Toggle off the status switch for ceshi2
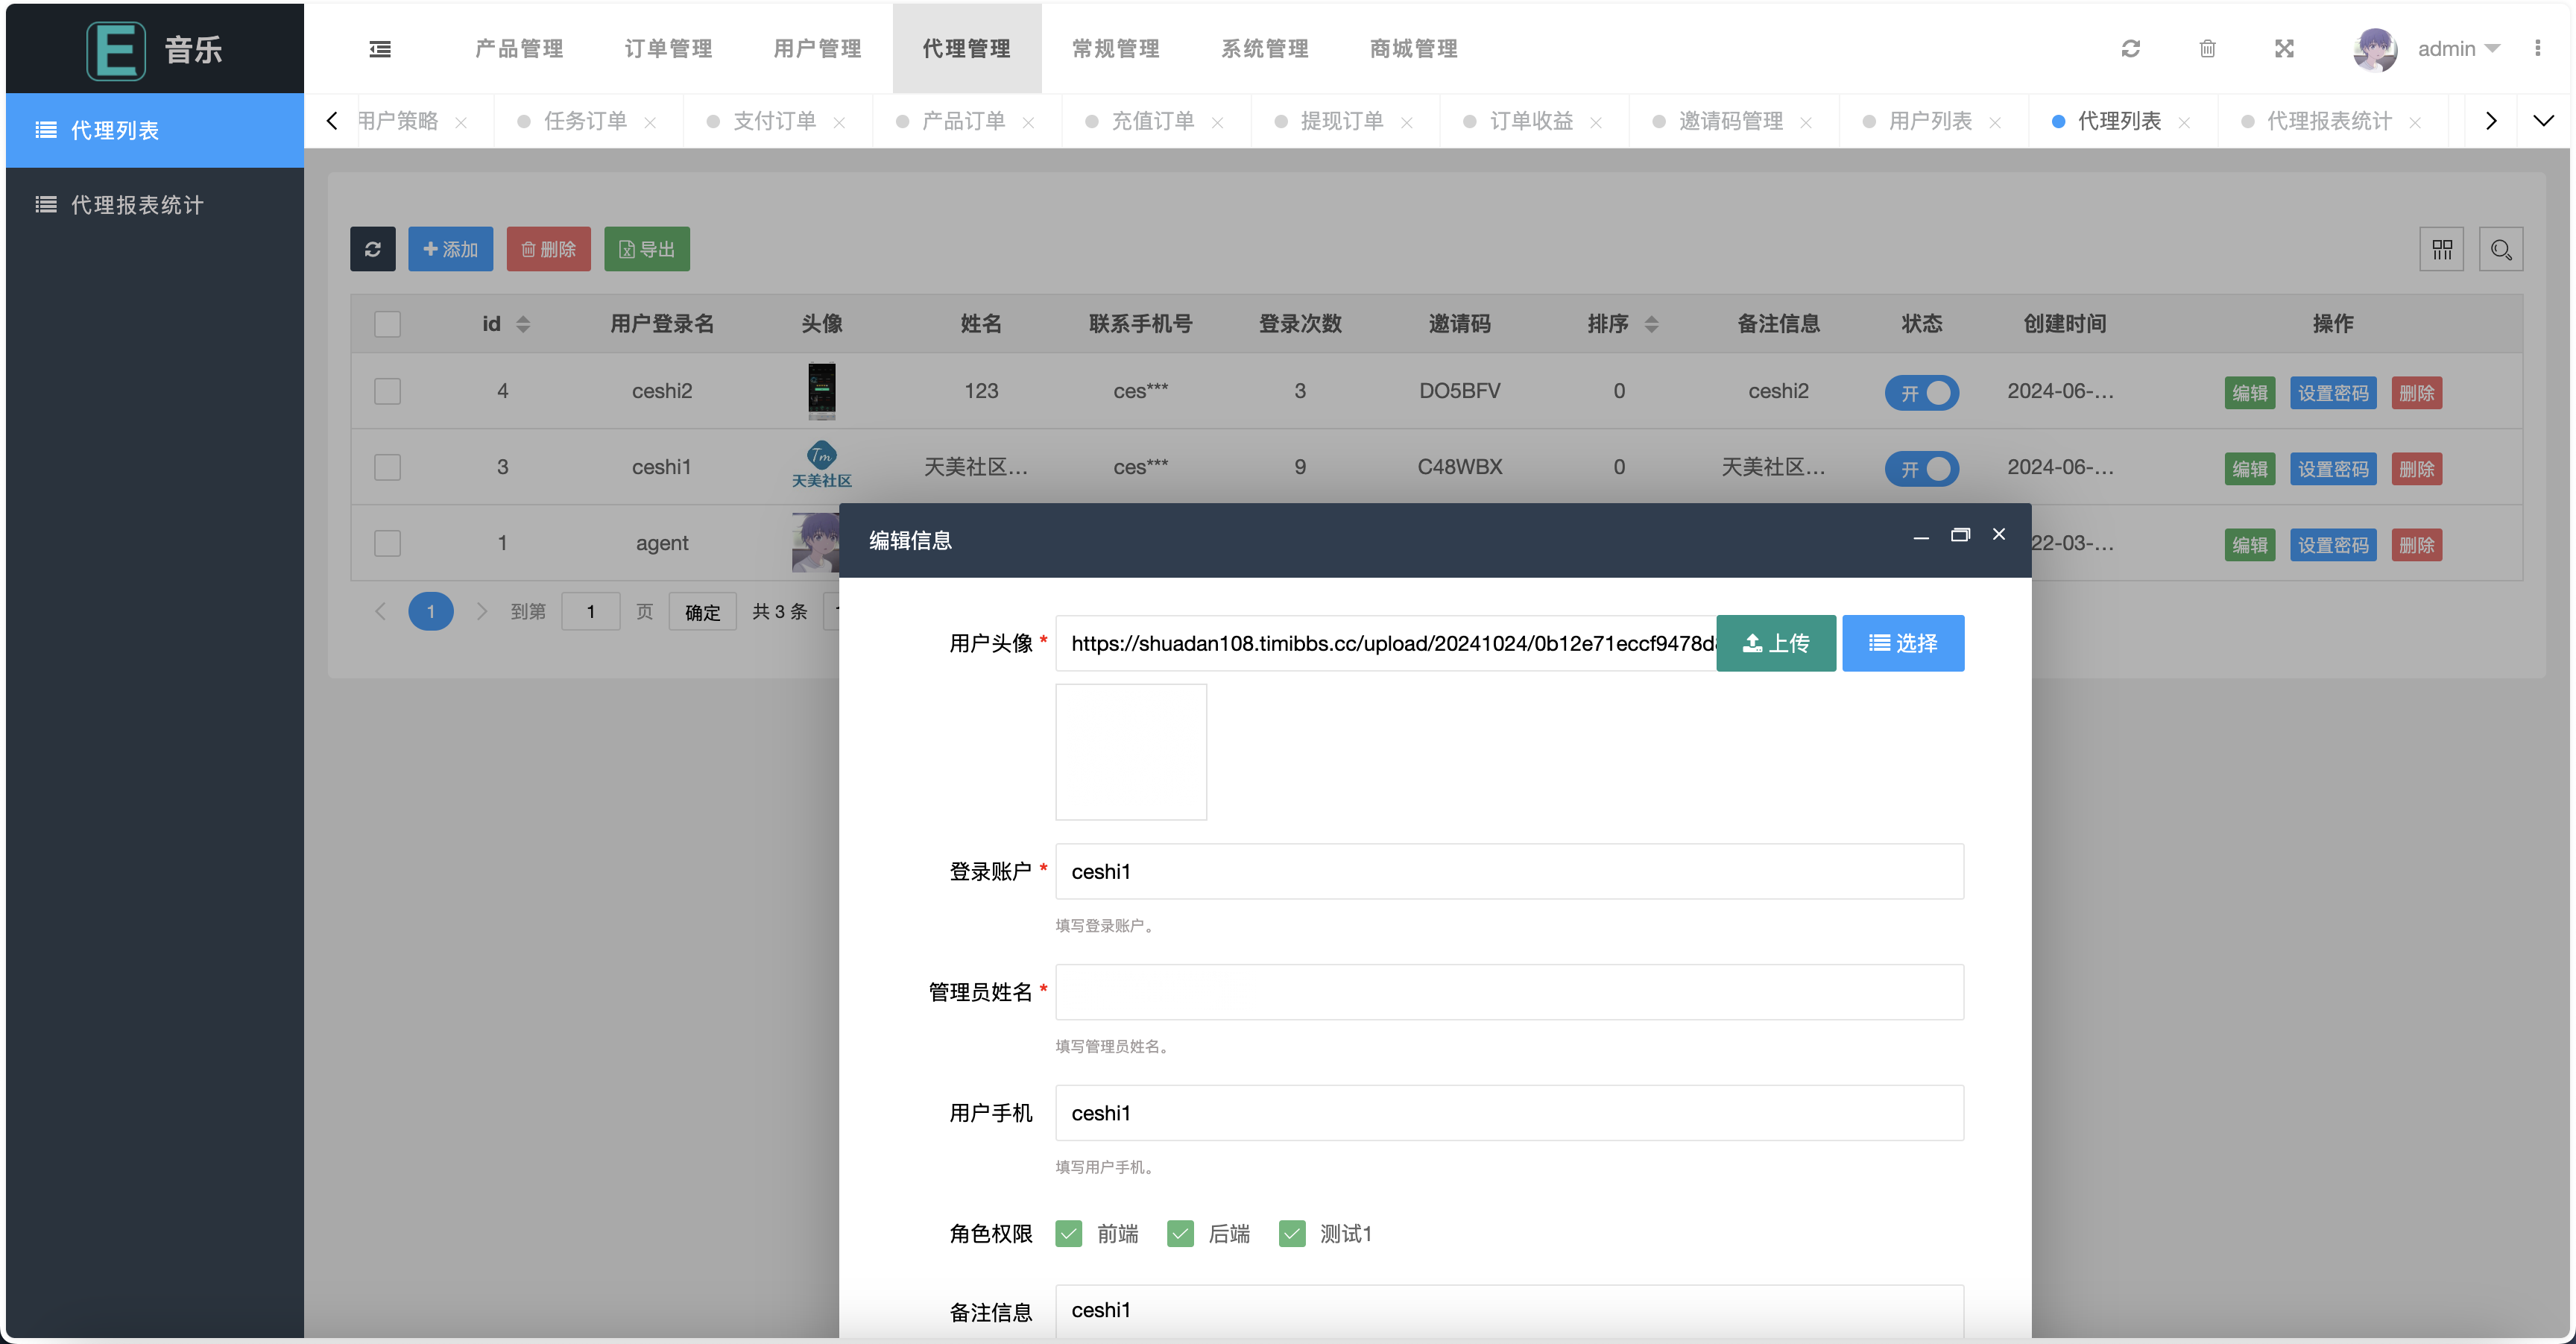The height and width of the screenshot is (1344, 2576). click(x=1921, y=392)
